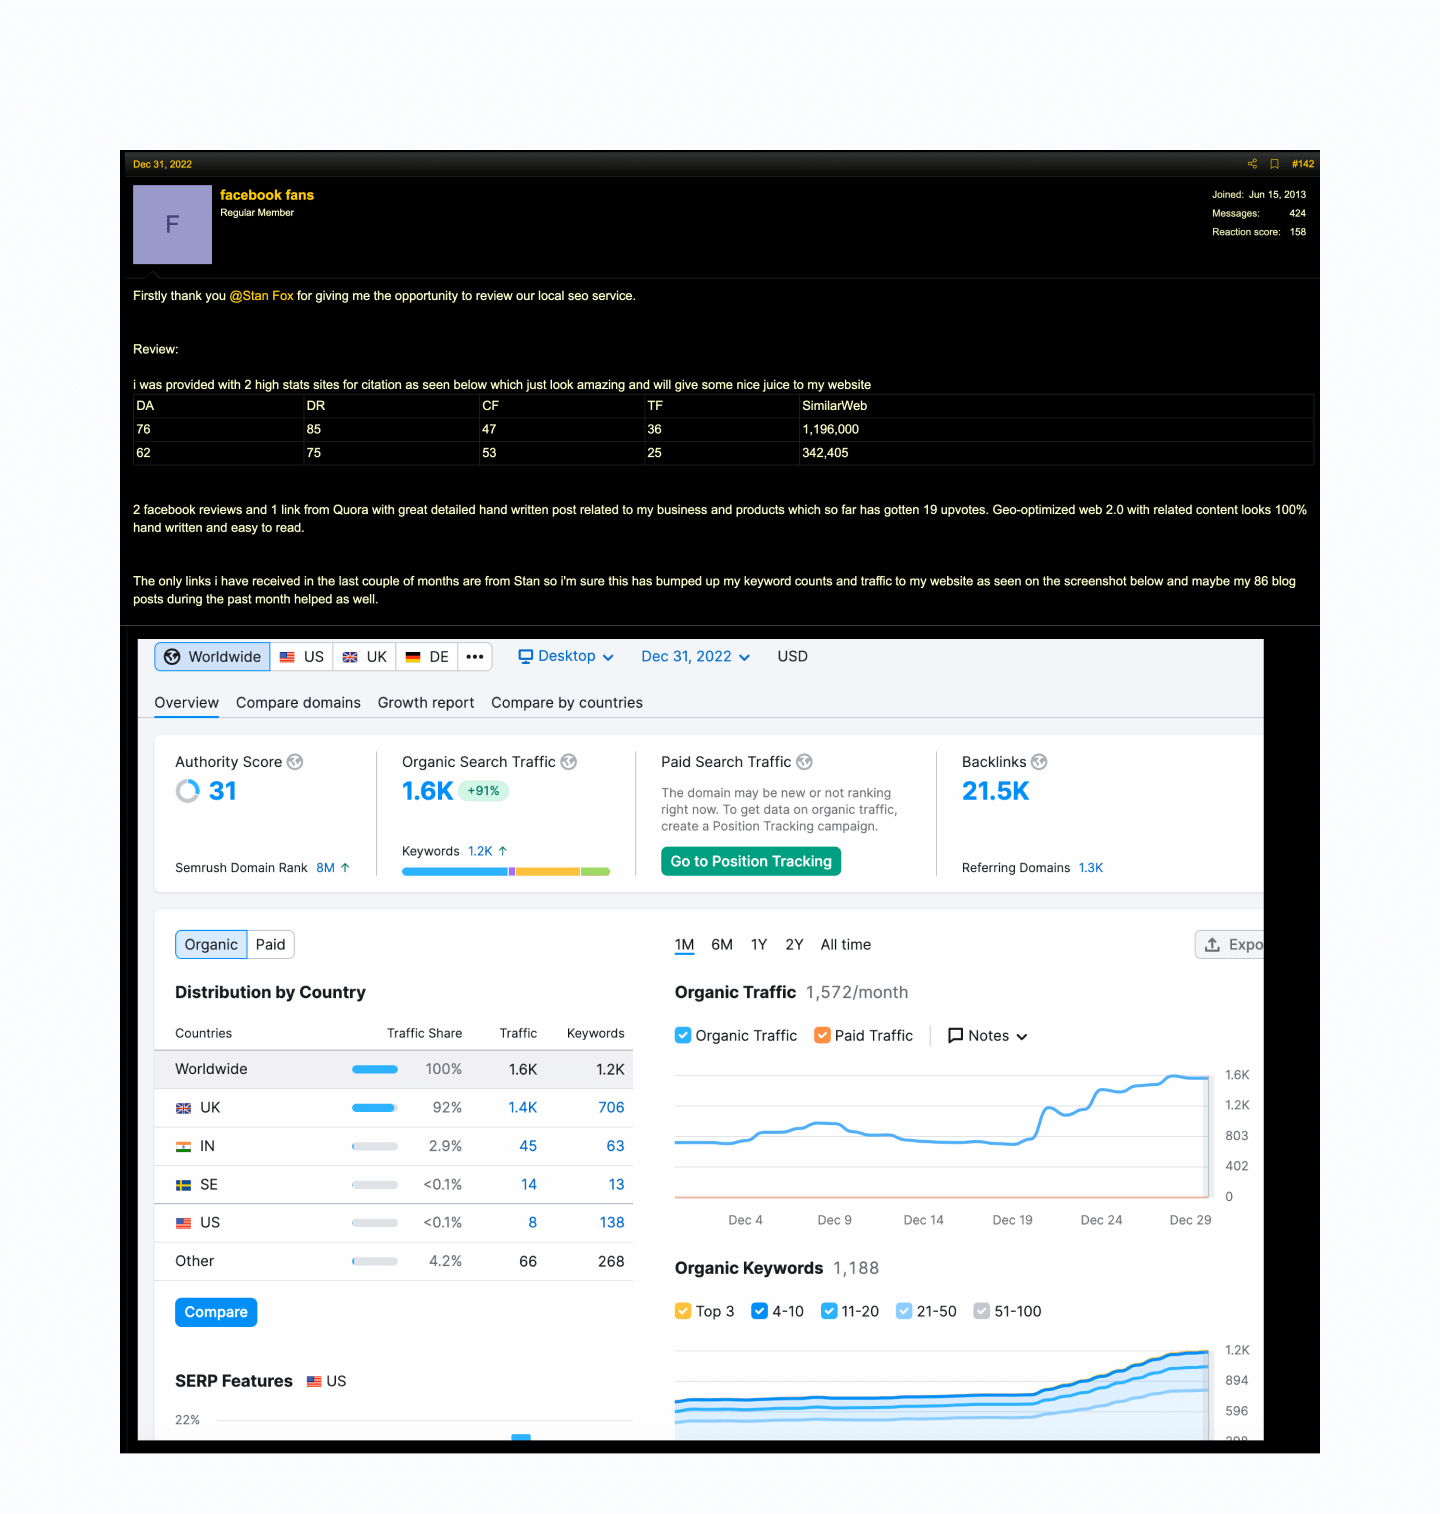Select the Overview tab
The width and height of the screenshot is (1440, 1514).
click(187, 703)
